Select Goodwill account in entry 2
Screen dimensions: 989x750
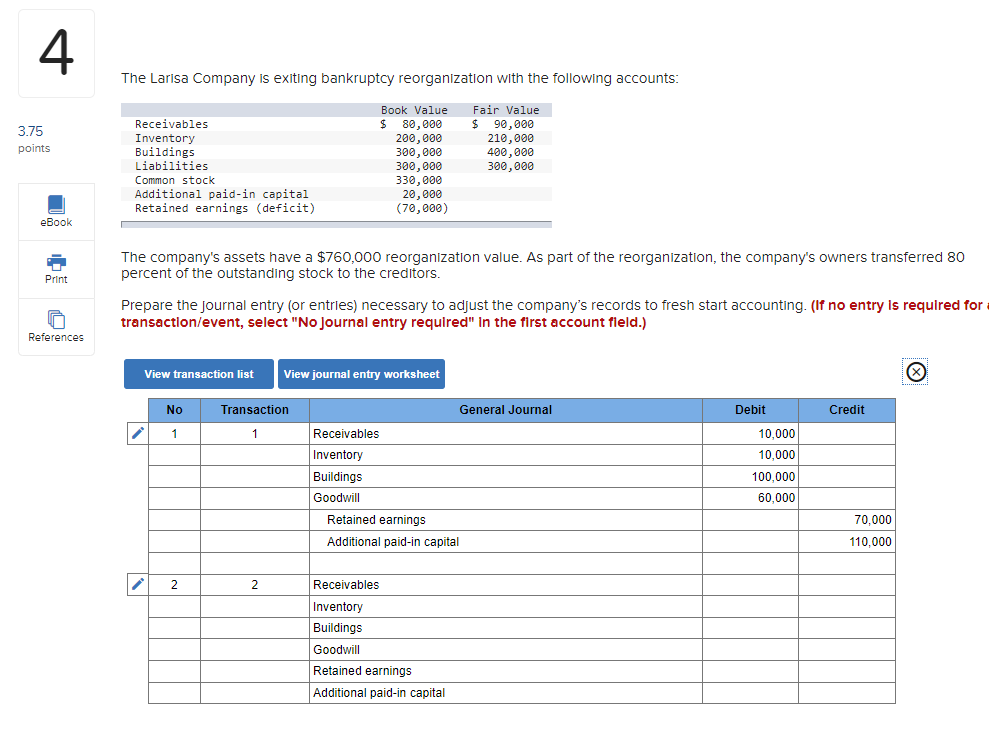[x=505, y=649]
